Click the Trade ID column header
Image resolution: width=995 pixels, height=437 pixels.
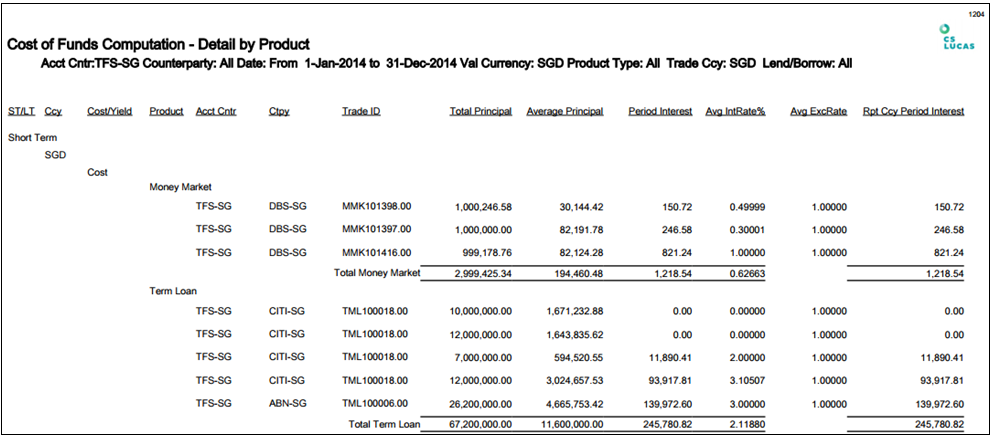click(x=361, y=111)
